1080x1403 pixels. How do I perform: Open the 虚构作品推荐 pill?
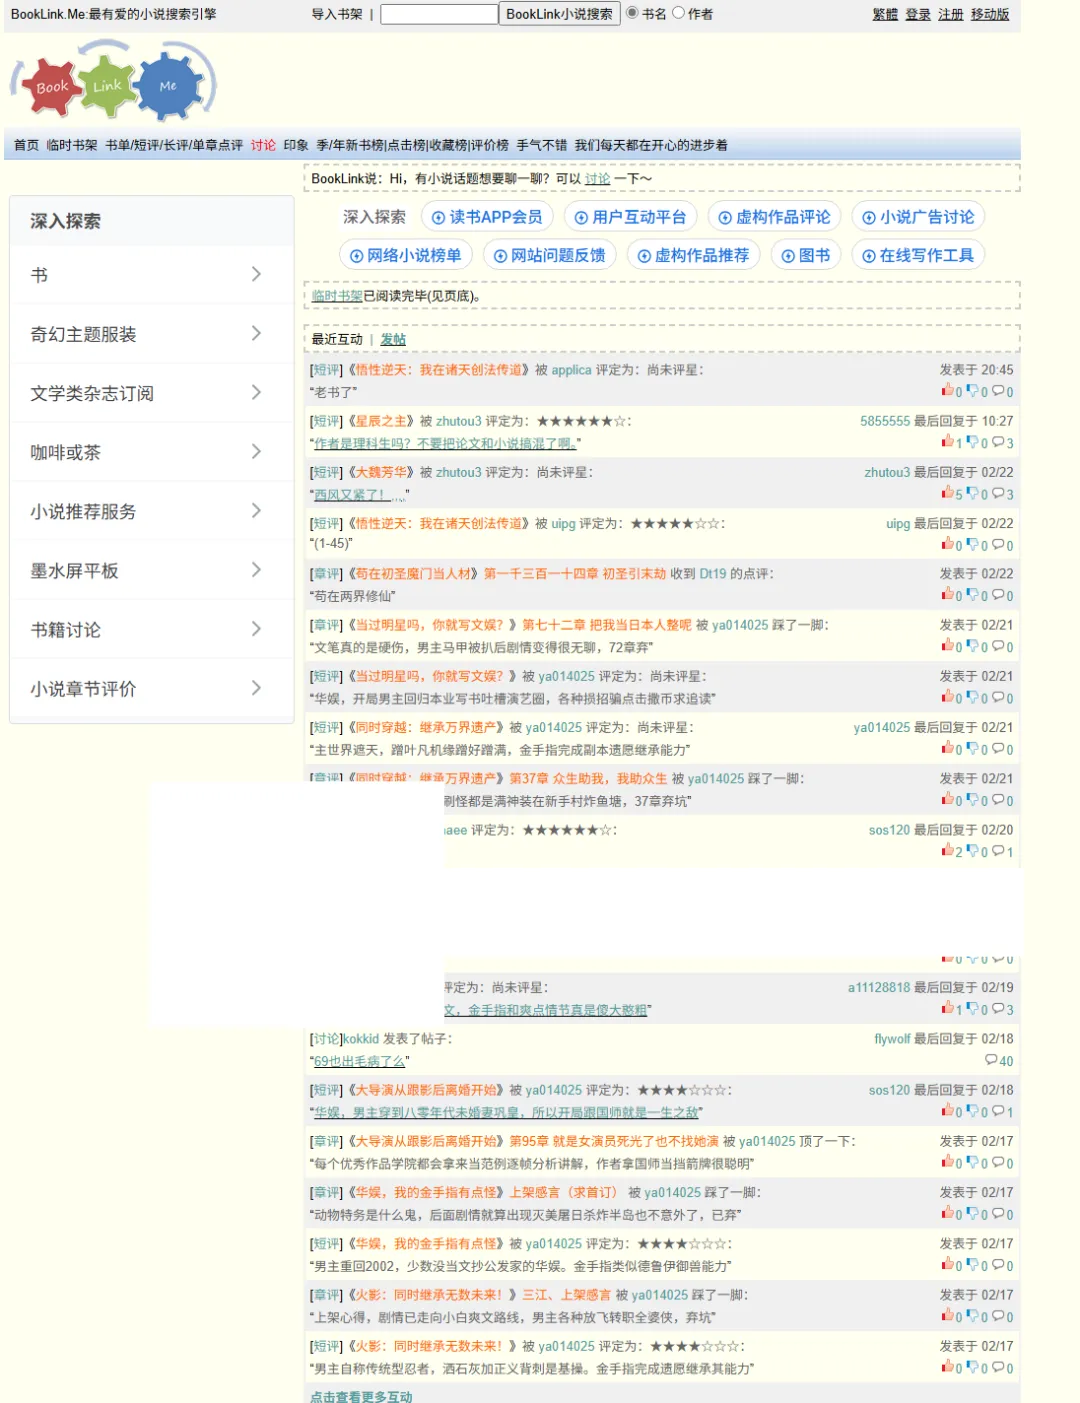click(x=693, y=255)
